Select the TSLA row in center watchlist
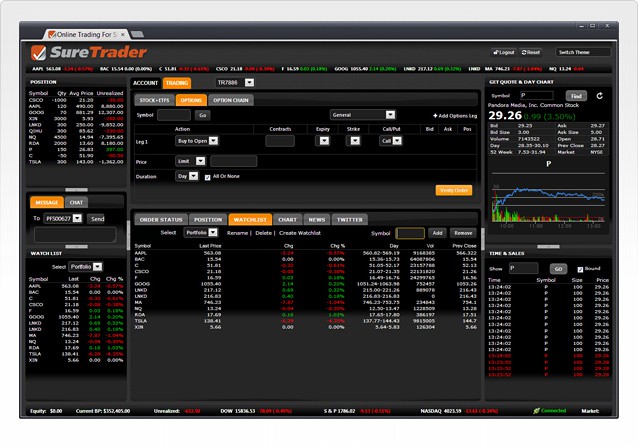 (x=305, y=321)
